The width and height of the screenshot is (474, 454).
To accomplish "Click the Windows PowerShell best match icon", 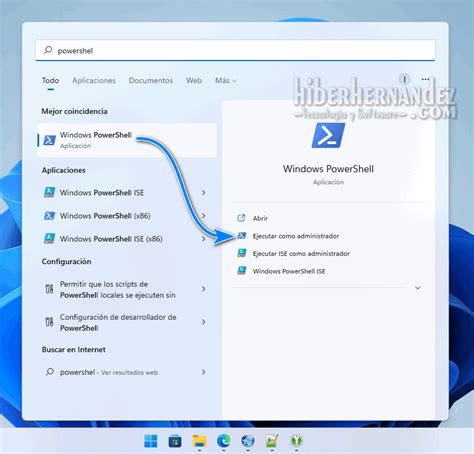I will click(49, 140).
